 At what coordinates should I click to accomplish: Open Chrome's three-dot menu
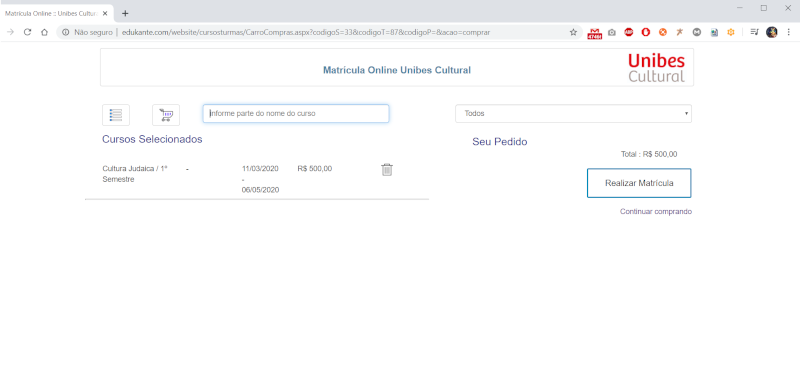pos(789,32)
